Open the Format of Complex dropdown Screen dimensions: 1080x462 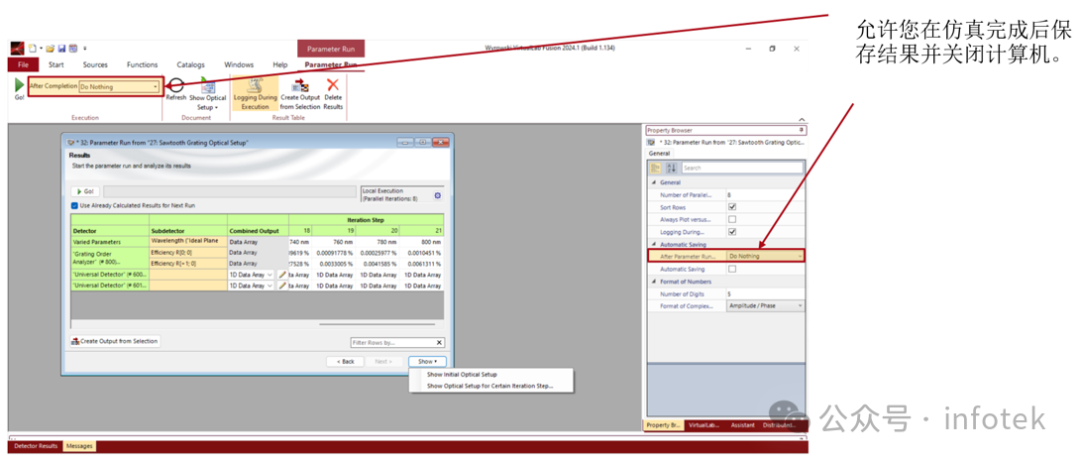765,306
